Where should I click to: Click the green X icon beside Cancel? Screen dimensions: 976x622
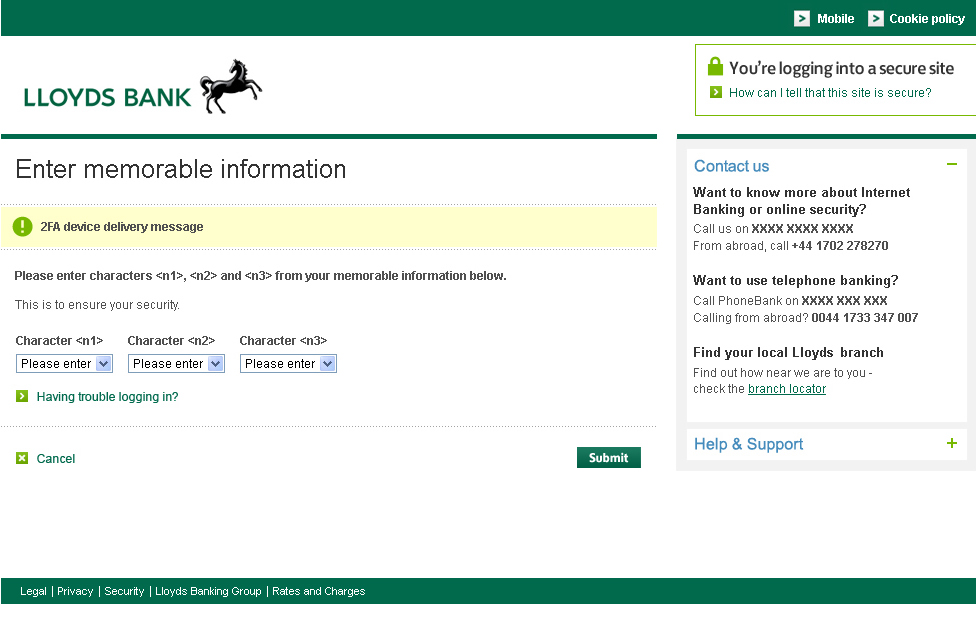coord(22,458)
